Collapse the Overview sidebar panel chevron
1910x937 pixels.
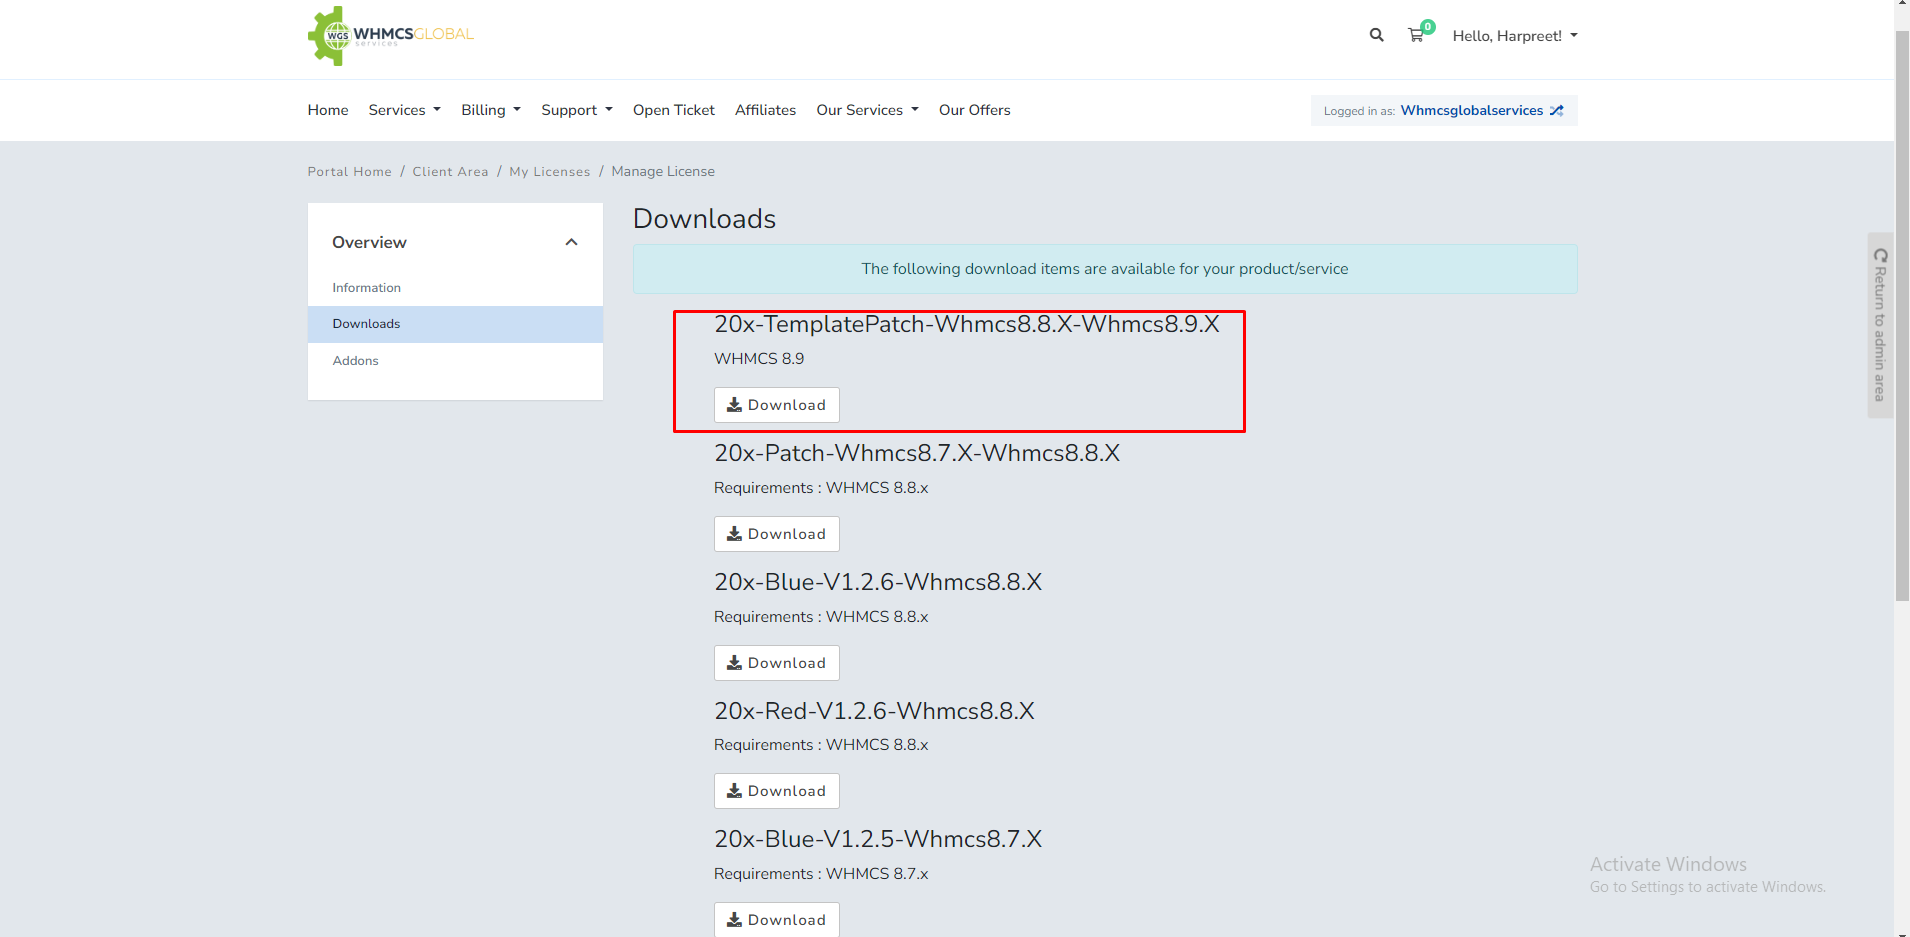pos(571,242)
